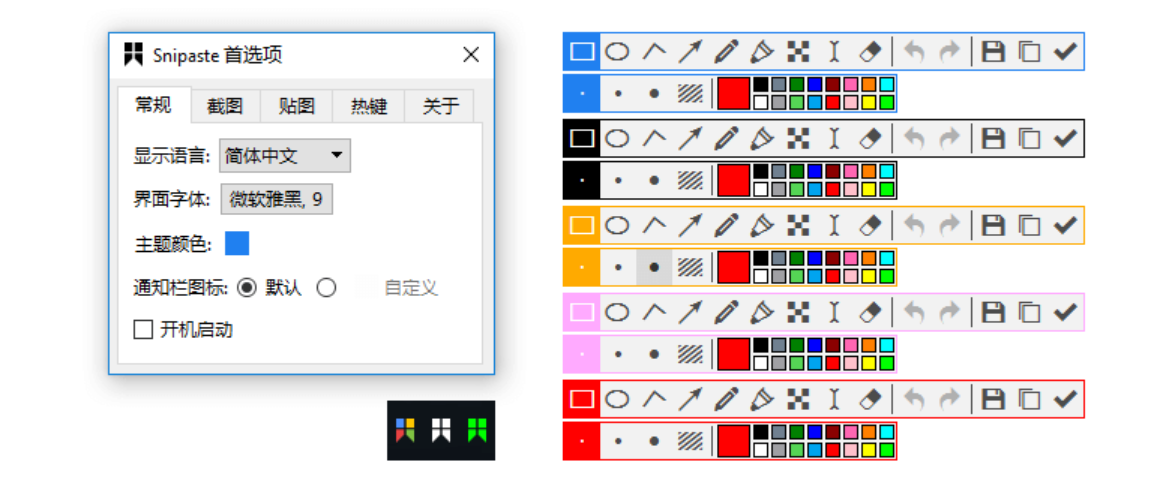Pick orange swatch in orange-themed toolbar palette
Screen dimensions: 1156x495
tap(868, 258)
